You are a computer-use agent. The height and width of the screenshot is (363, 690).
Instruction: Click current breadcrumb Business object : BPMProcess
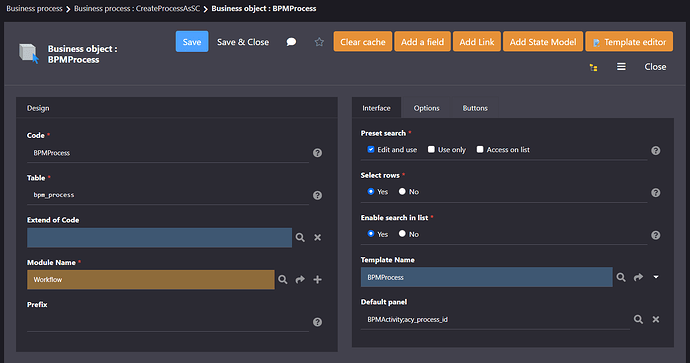pos(264,8)
